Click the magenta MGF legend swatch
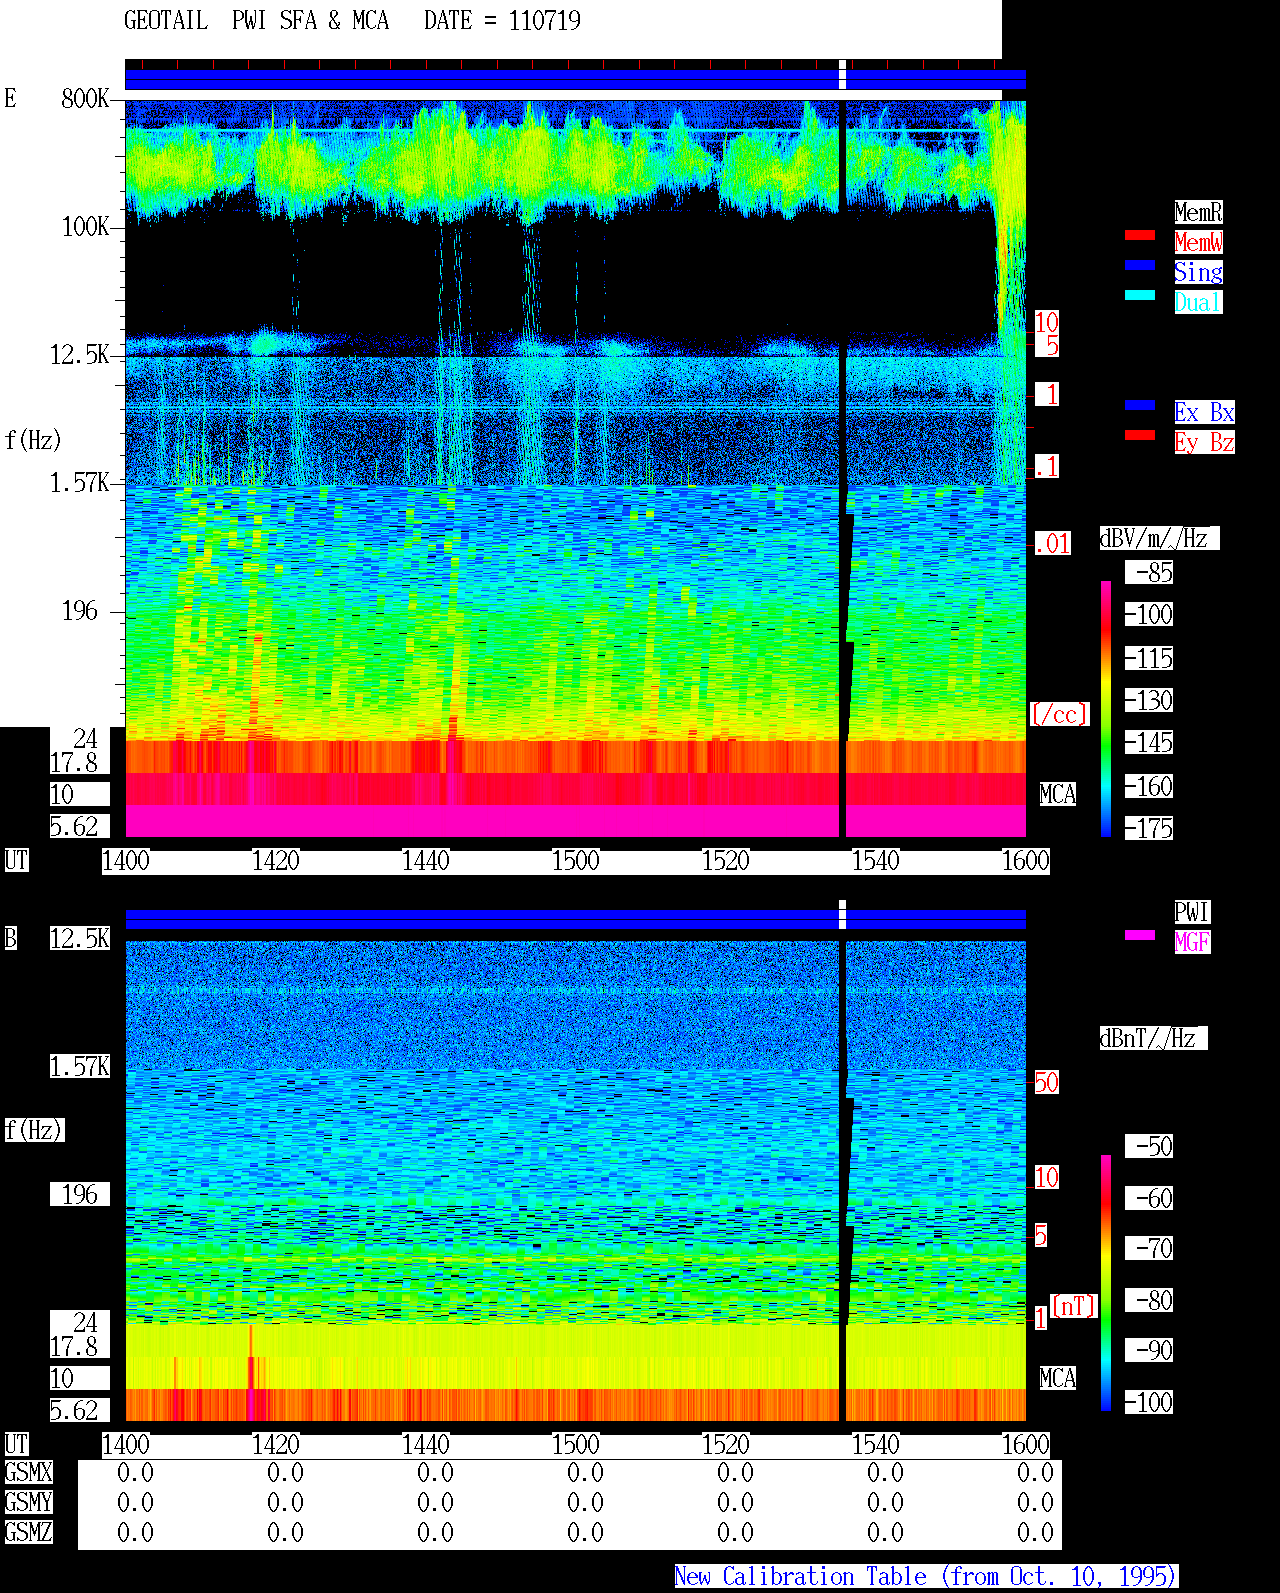This screenshot has width=1280, height=1593. coord(1140,935)
